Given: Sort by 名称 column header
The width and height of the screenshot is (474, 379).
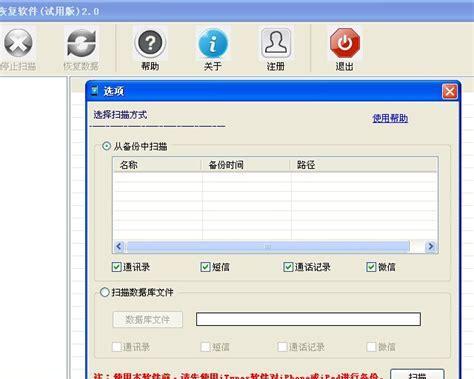Looking at the screenshot, I should [157, 165].
